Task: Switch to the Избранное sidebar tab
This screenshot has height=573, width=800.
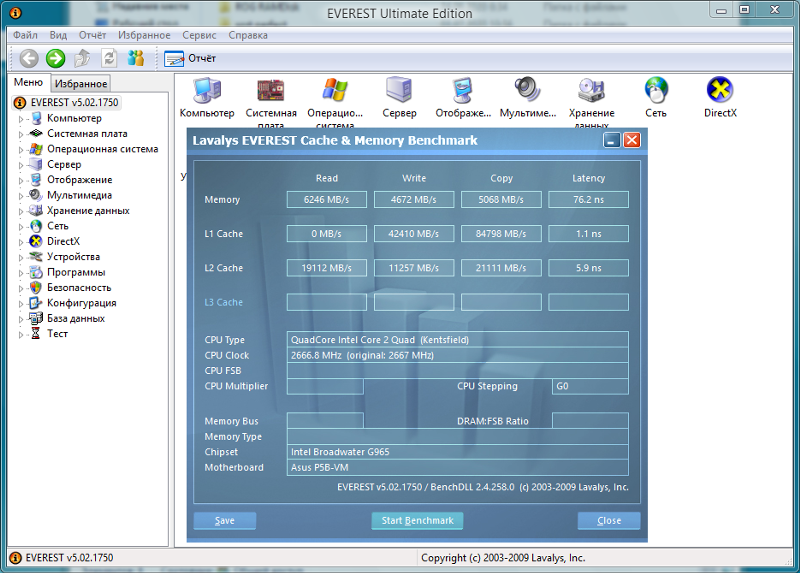Action: click(81, 83)
